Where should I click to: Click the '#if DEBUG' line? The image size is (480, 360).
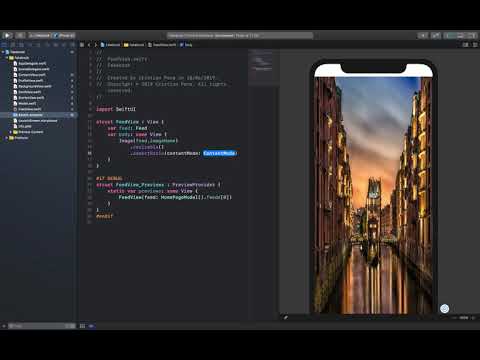pos(109,178)
